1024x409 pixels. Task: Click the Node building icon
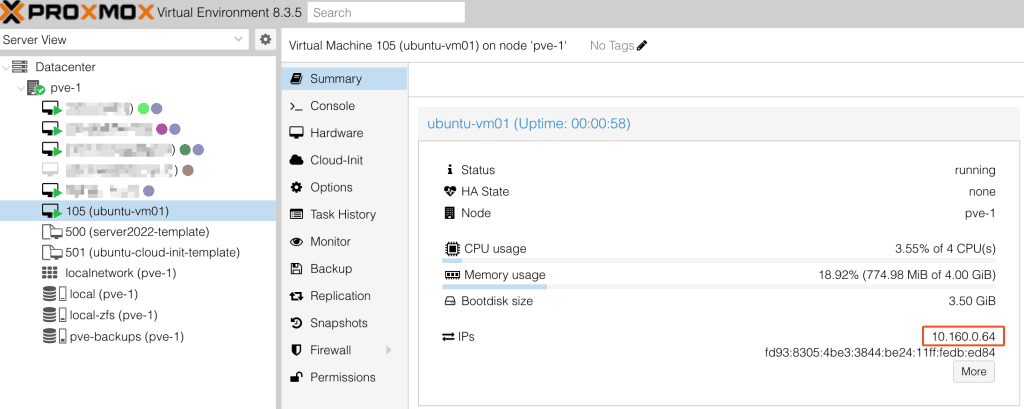[x=449, y=213]
